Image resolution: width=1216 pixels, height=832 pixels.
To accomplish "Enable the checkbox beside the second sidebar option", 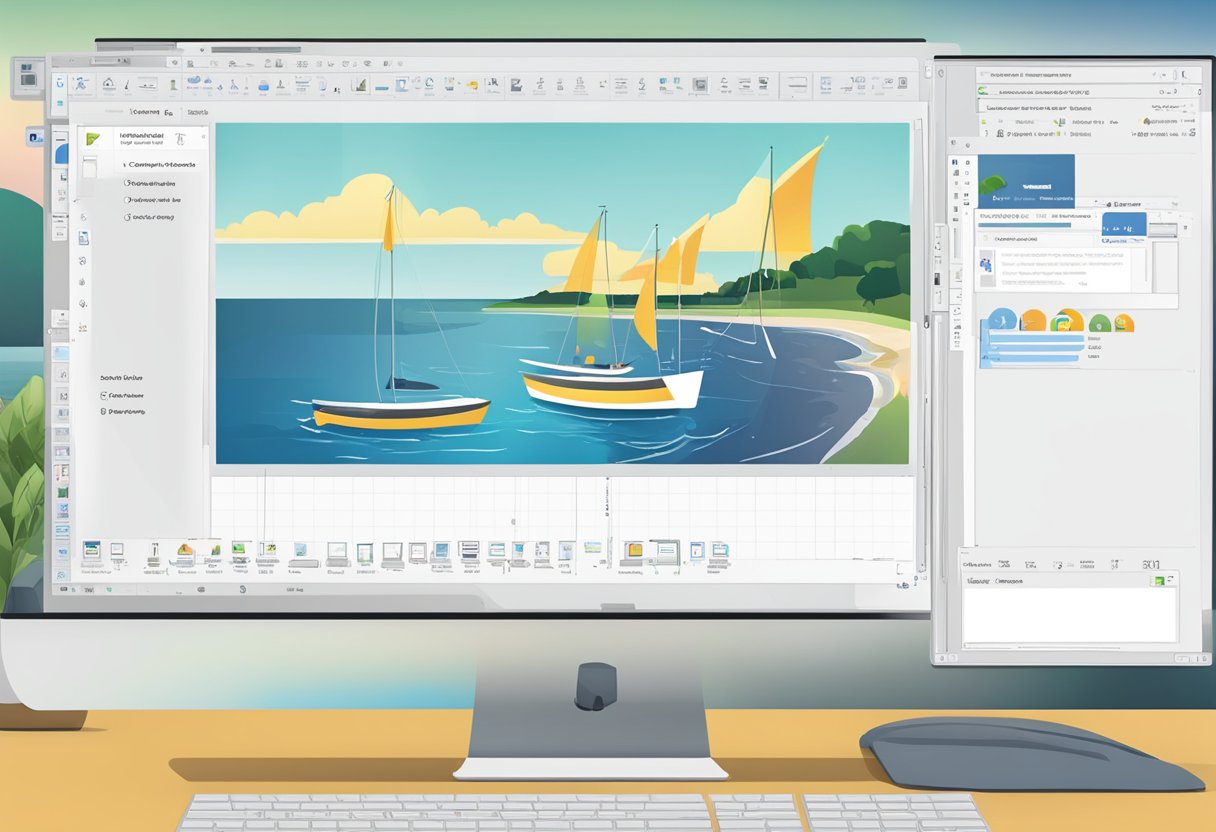I will click(x=127, y=202).
